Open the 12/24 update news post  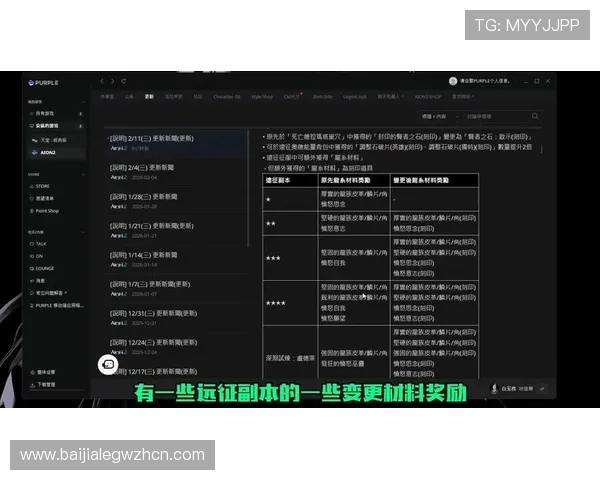[x=176, y=346]
